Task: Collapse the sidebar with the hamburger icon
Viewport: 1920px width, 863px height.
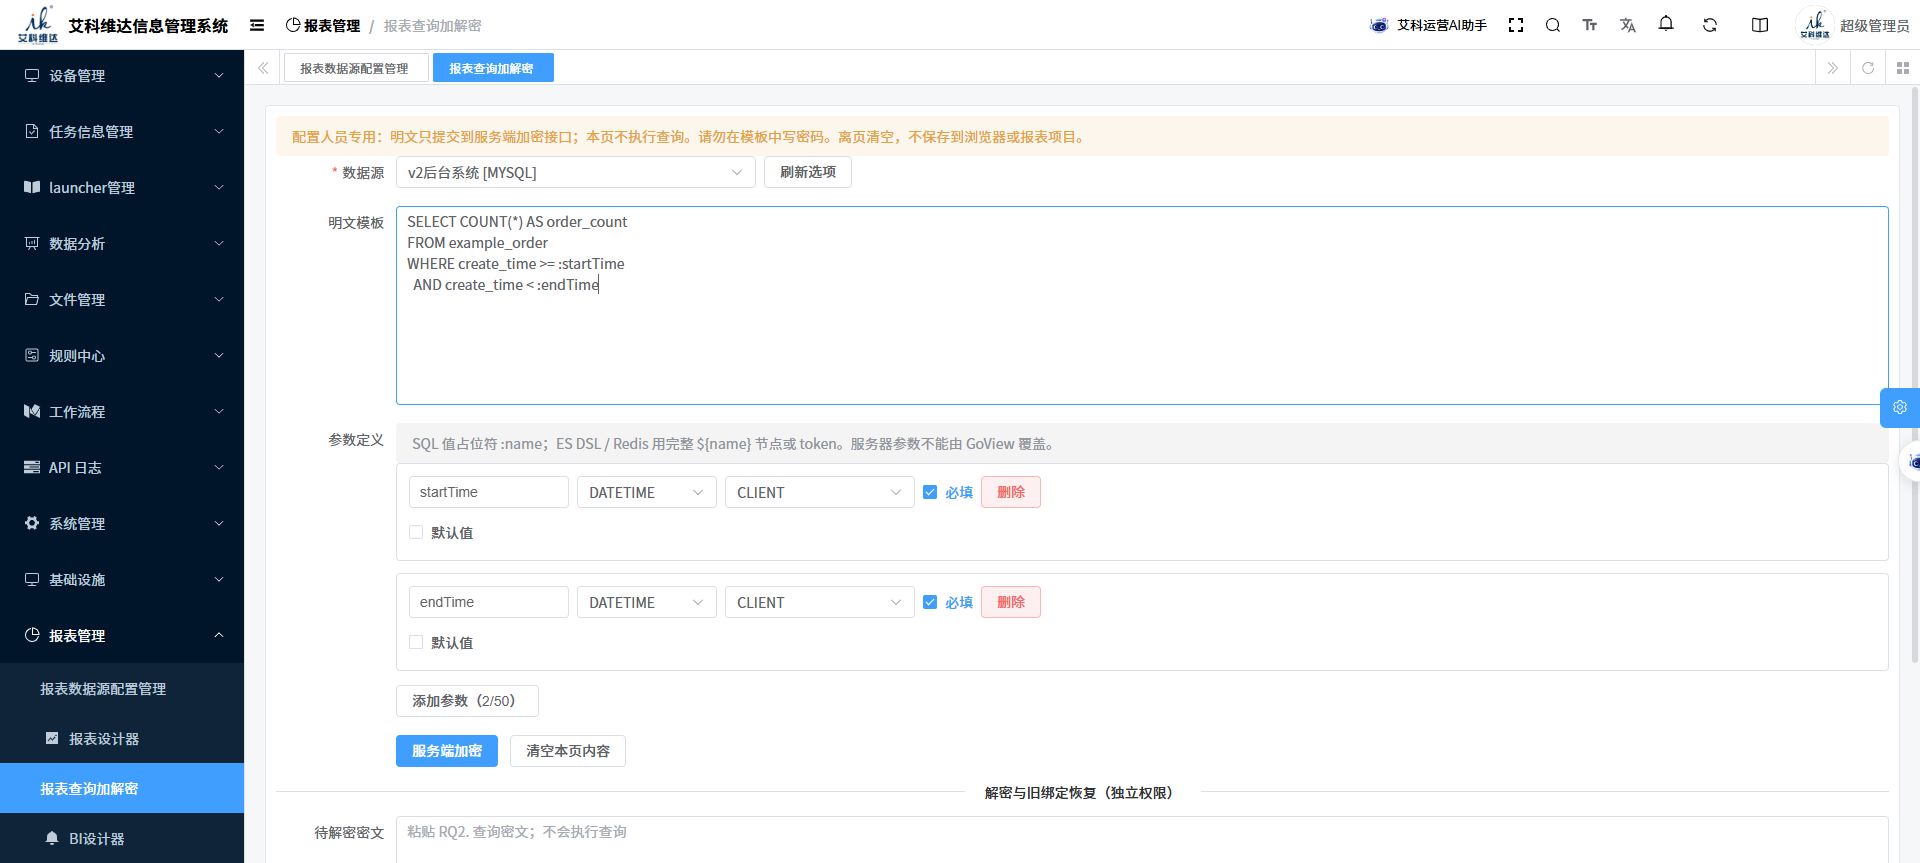Action: pos(257,25)
